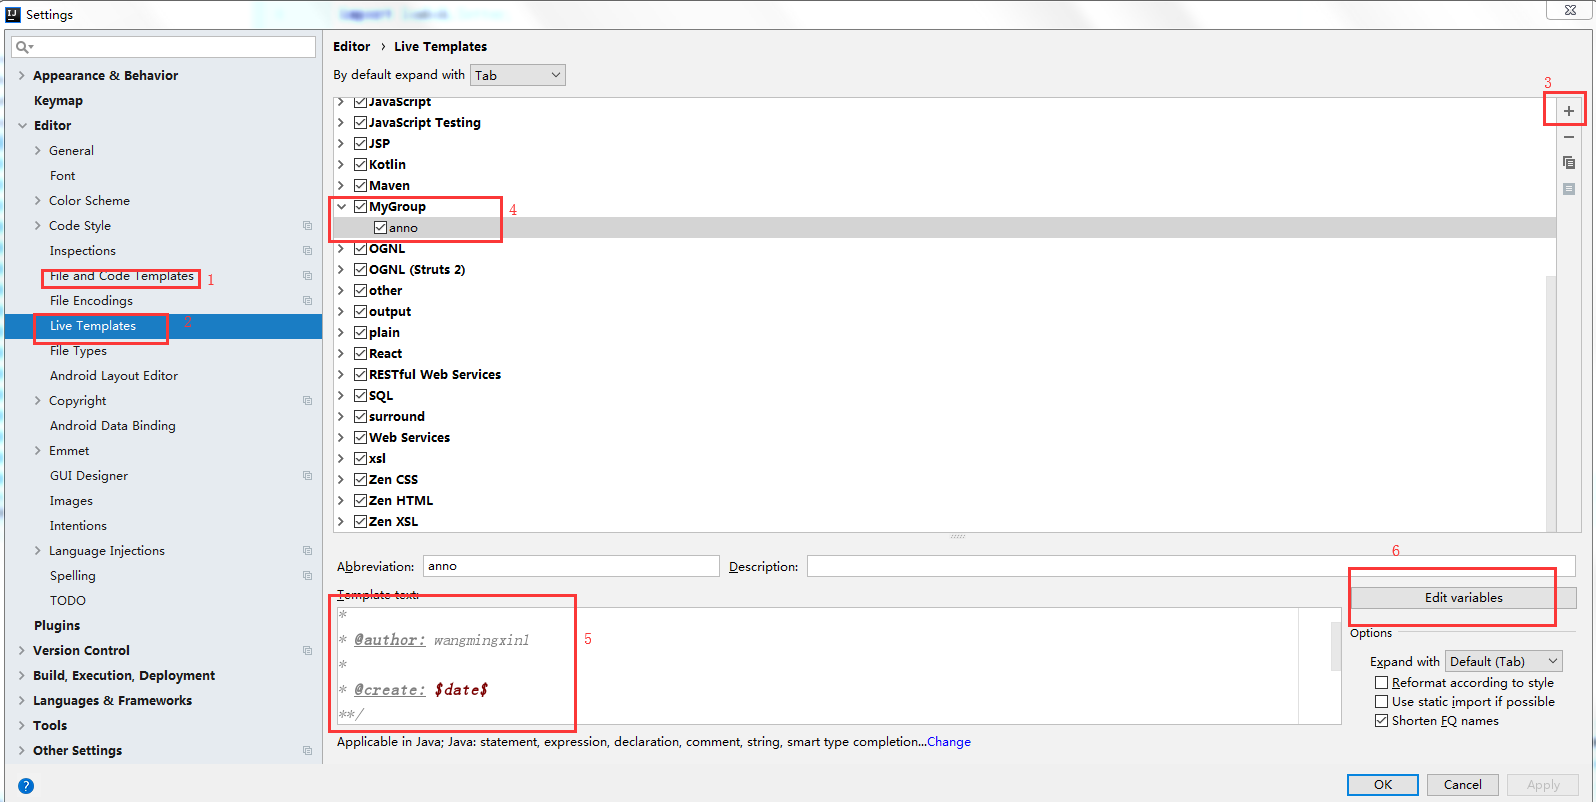1596x802 pixels.
Task: Click the restore deleted defaults icon
Action: tap(1568, 189)
